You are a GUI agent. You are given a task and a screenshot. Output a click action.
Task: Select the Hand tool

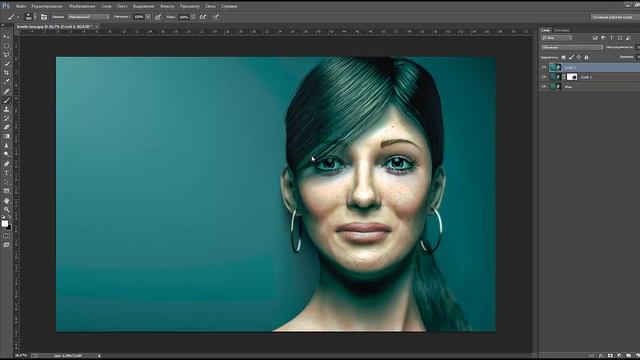coord(6,201)
